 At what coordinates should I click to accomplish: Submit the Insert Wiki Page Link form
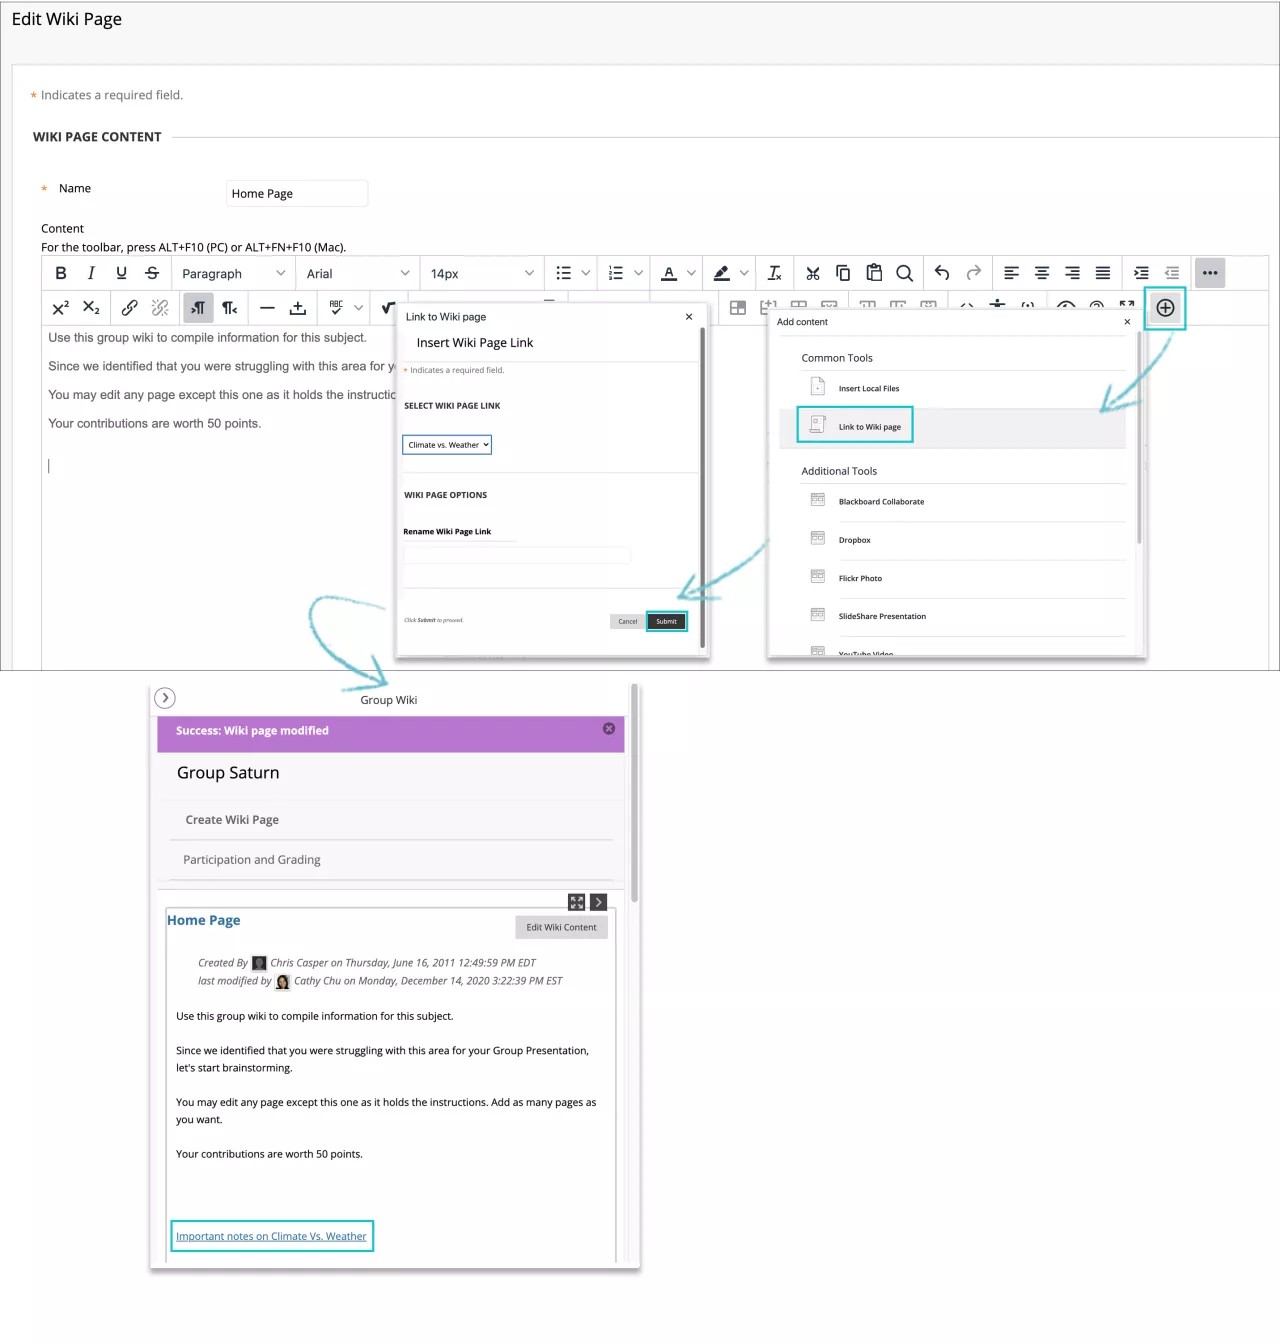pos(666,621)
